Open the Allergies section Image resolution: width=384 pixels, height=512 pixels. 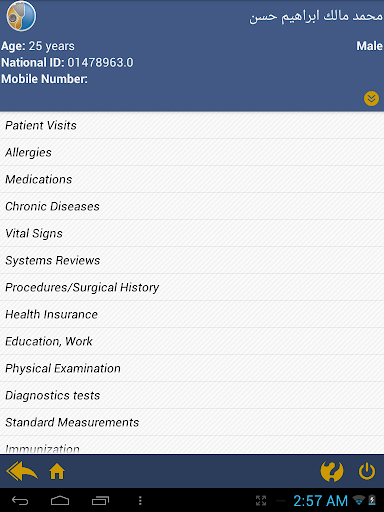pyautogui.click(x=192, y=152)
